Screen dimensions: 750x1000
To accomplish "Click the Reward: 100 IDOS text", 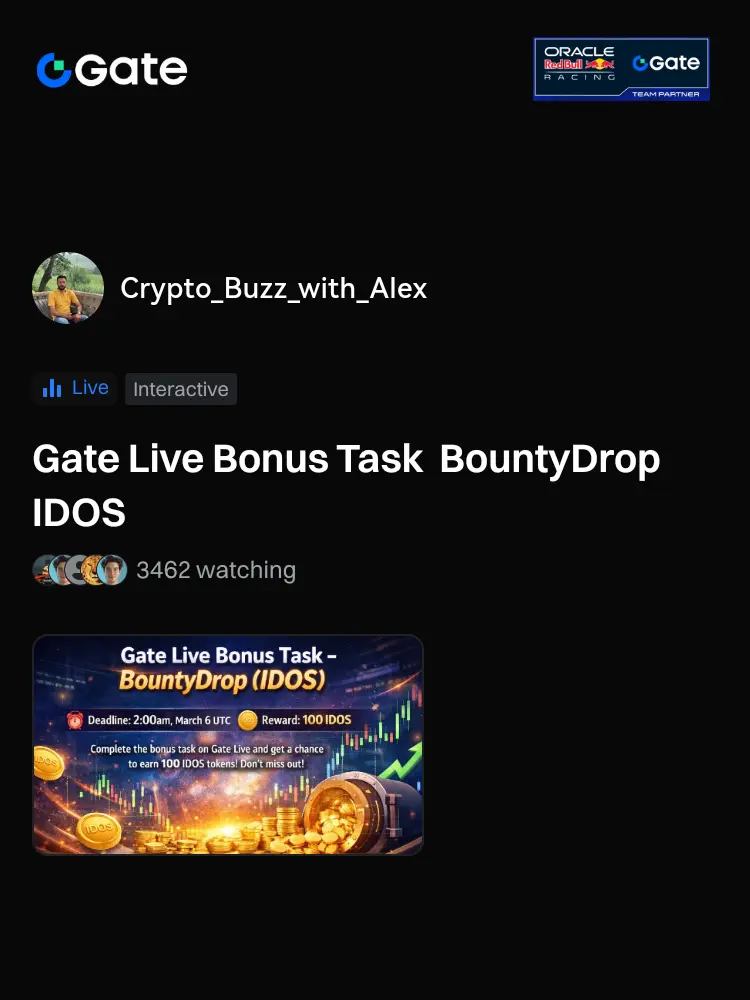I will point(306,720).
